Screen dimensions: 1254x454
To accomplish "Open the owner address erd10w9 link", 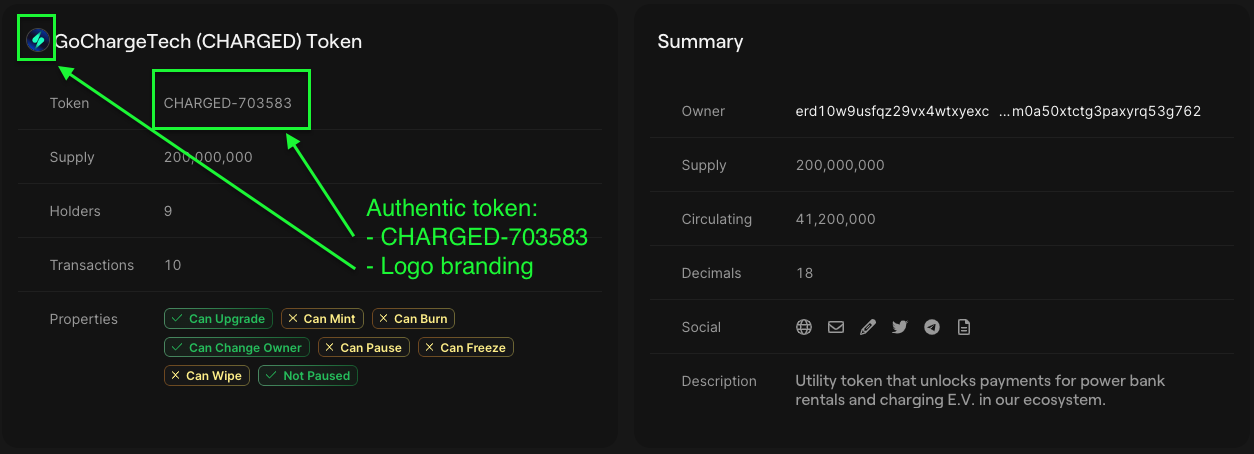I will click(998, 111).
